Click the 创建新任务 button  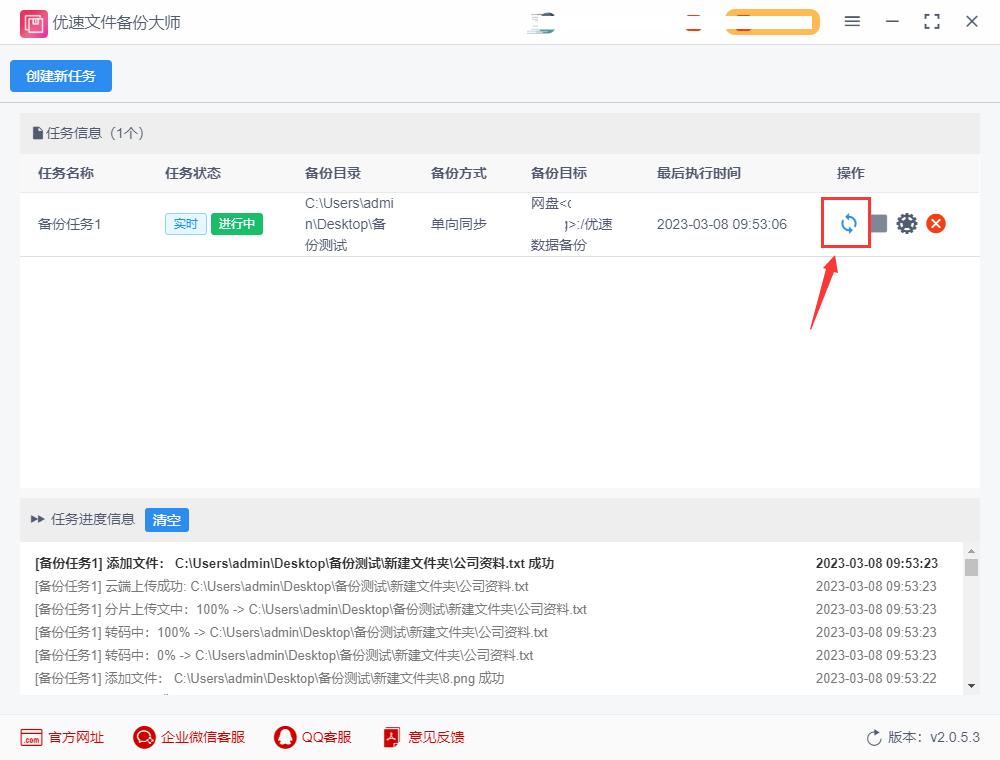[60, 75]
